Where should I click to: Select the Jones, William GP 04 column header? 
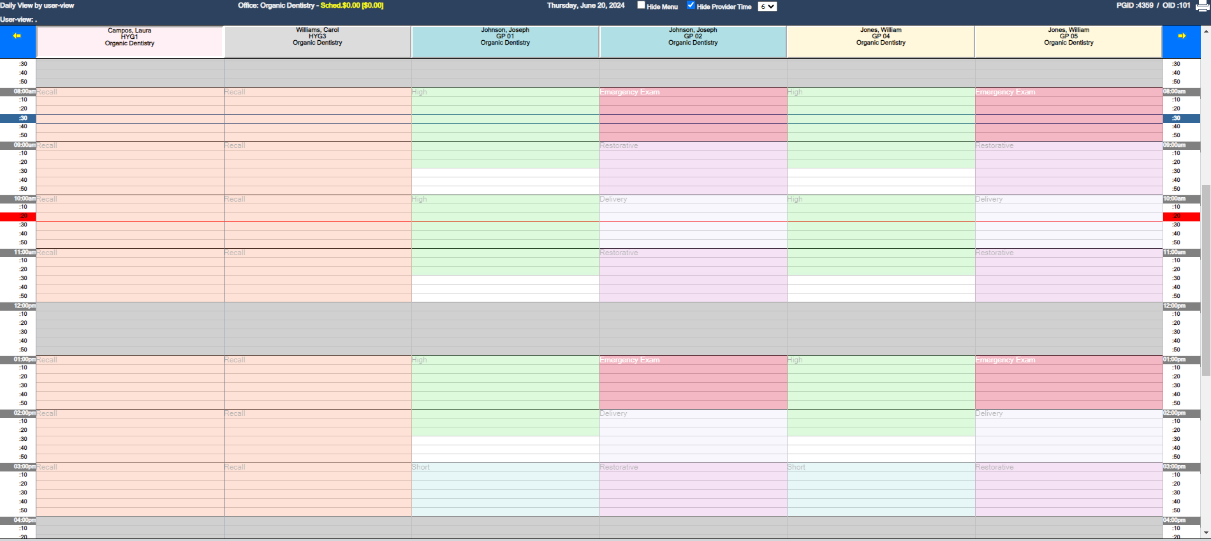tap(880, 41)
